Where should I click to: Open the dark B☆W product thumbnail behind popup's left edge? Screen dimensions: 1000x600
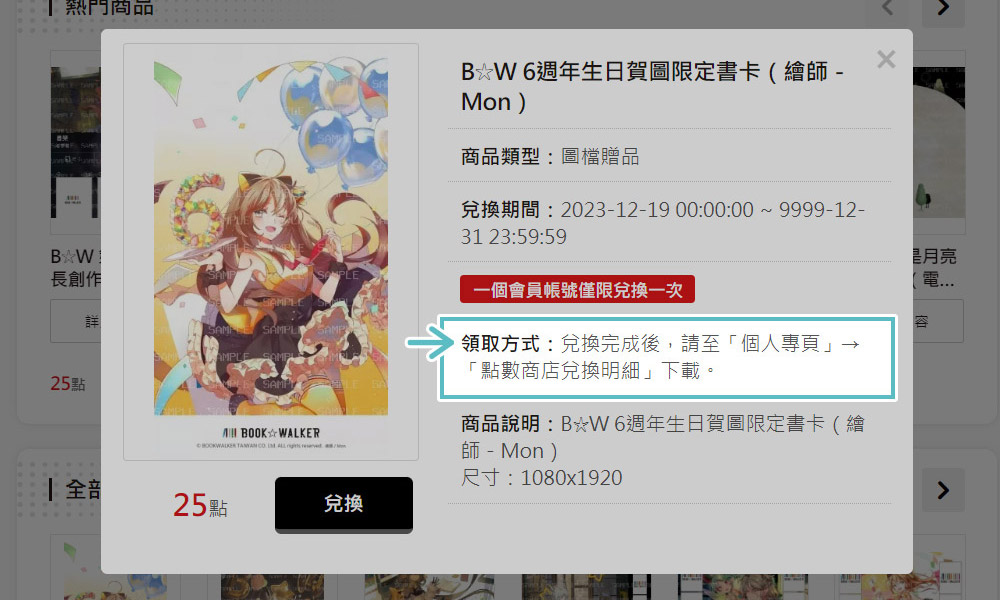tap(75, 143)
